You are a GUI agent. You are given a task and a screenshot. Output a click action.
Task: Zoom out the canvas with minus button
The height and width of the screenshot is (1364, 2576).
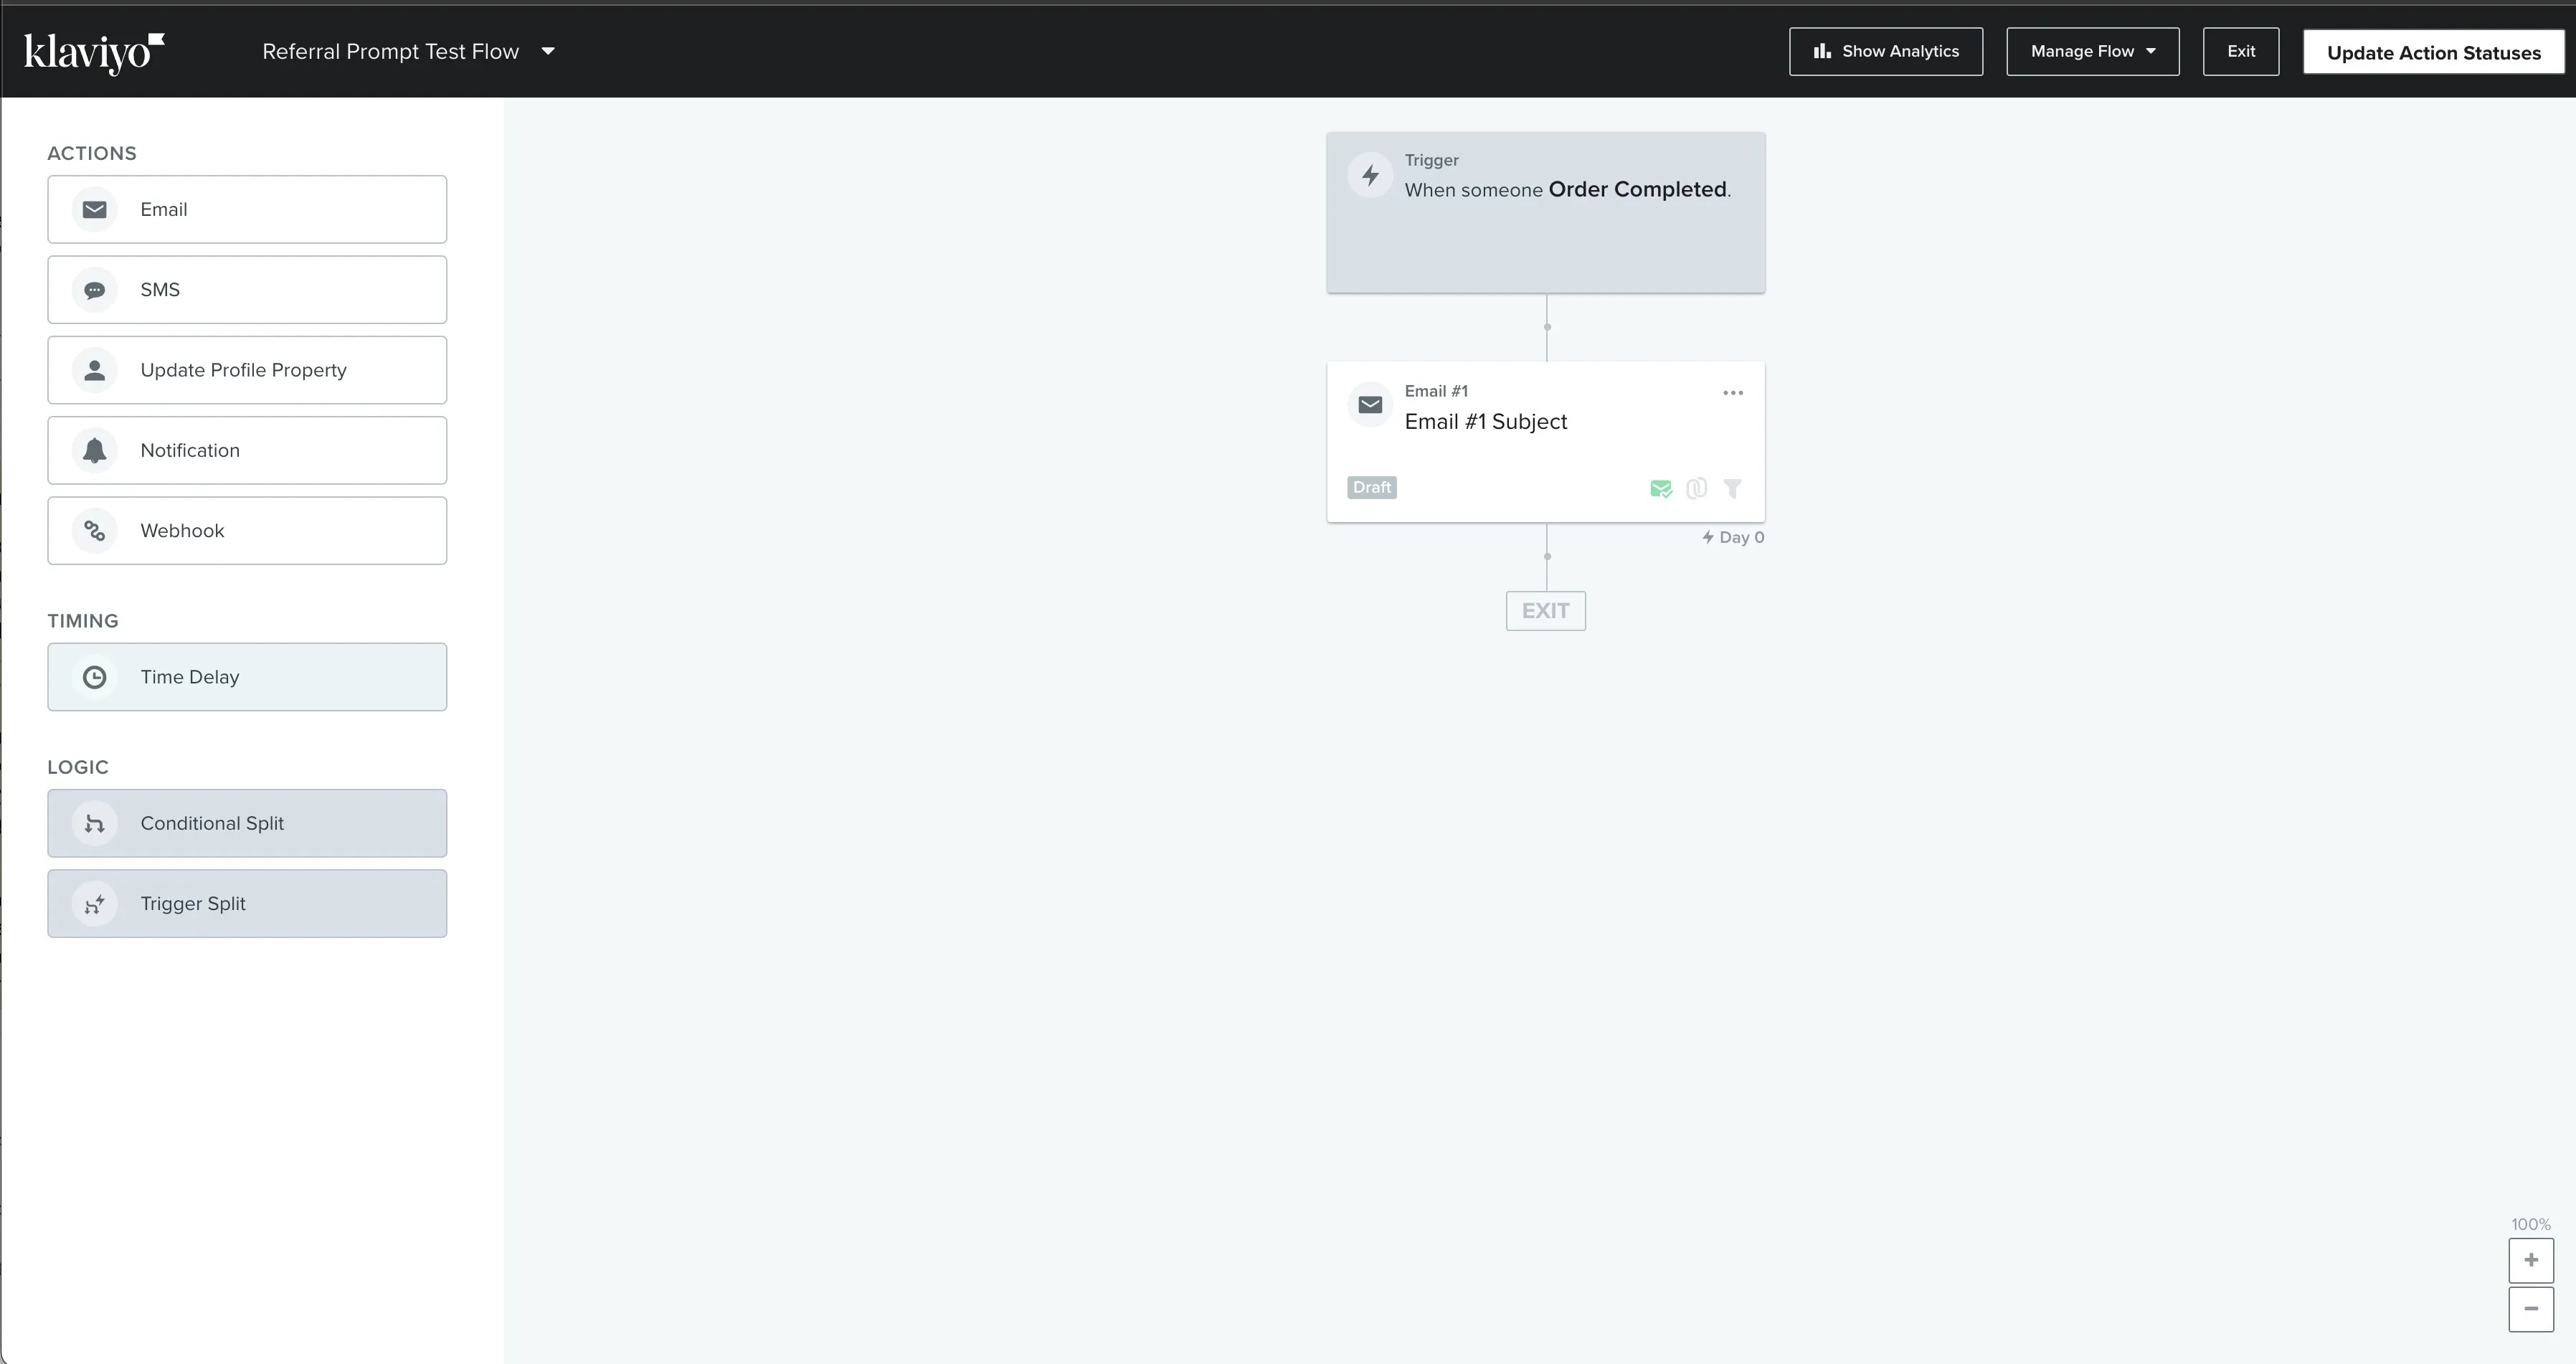[x=2531, y=1309]
